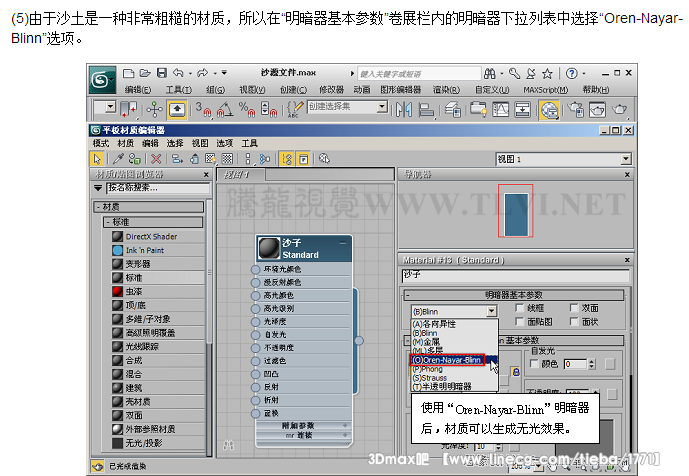Click the binoculars search icon

[x=490, y=73]
